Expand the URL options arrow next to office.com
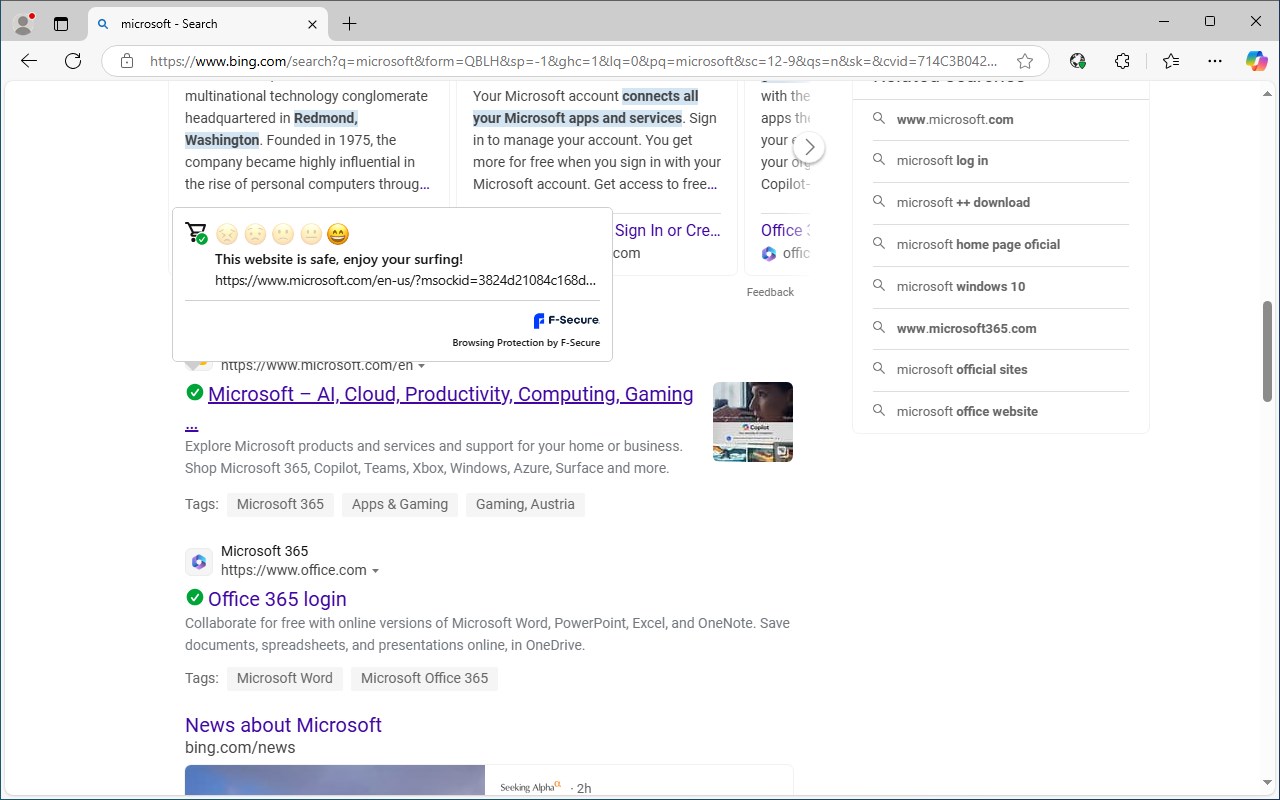This screenshot has height=800, width=1280. (x=376, y=570)
